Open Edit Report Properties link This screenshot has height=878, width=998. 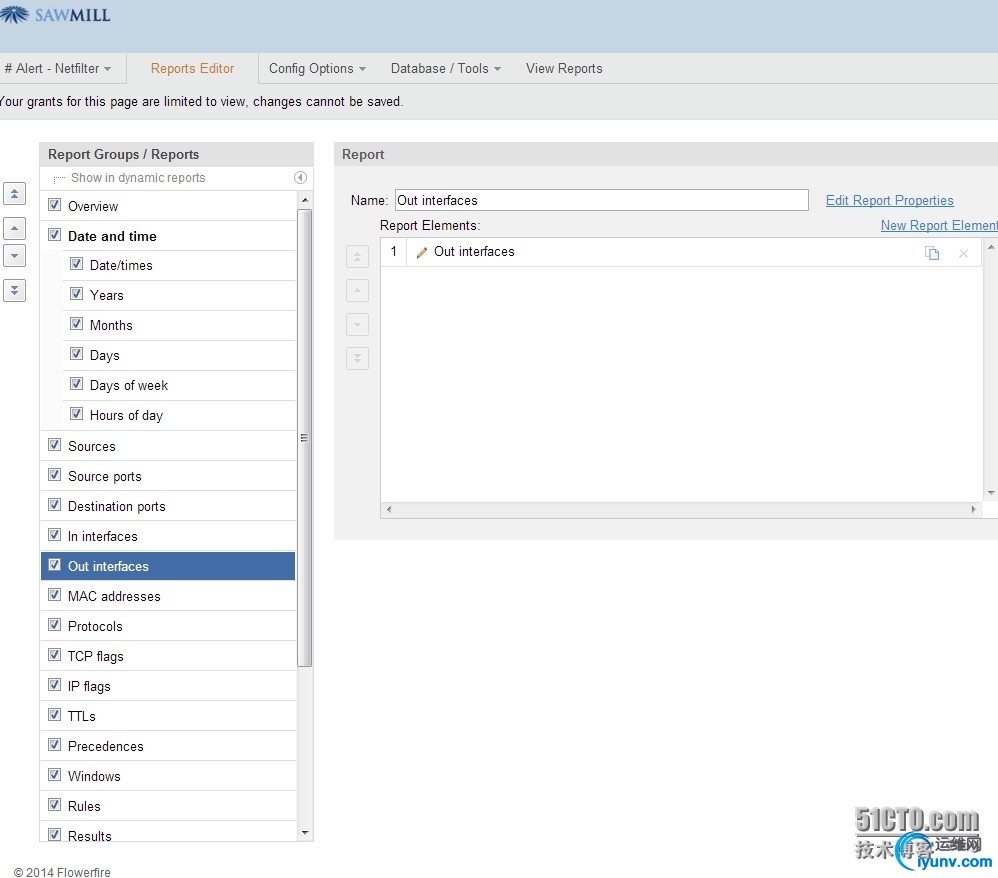(889, 201)
